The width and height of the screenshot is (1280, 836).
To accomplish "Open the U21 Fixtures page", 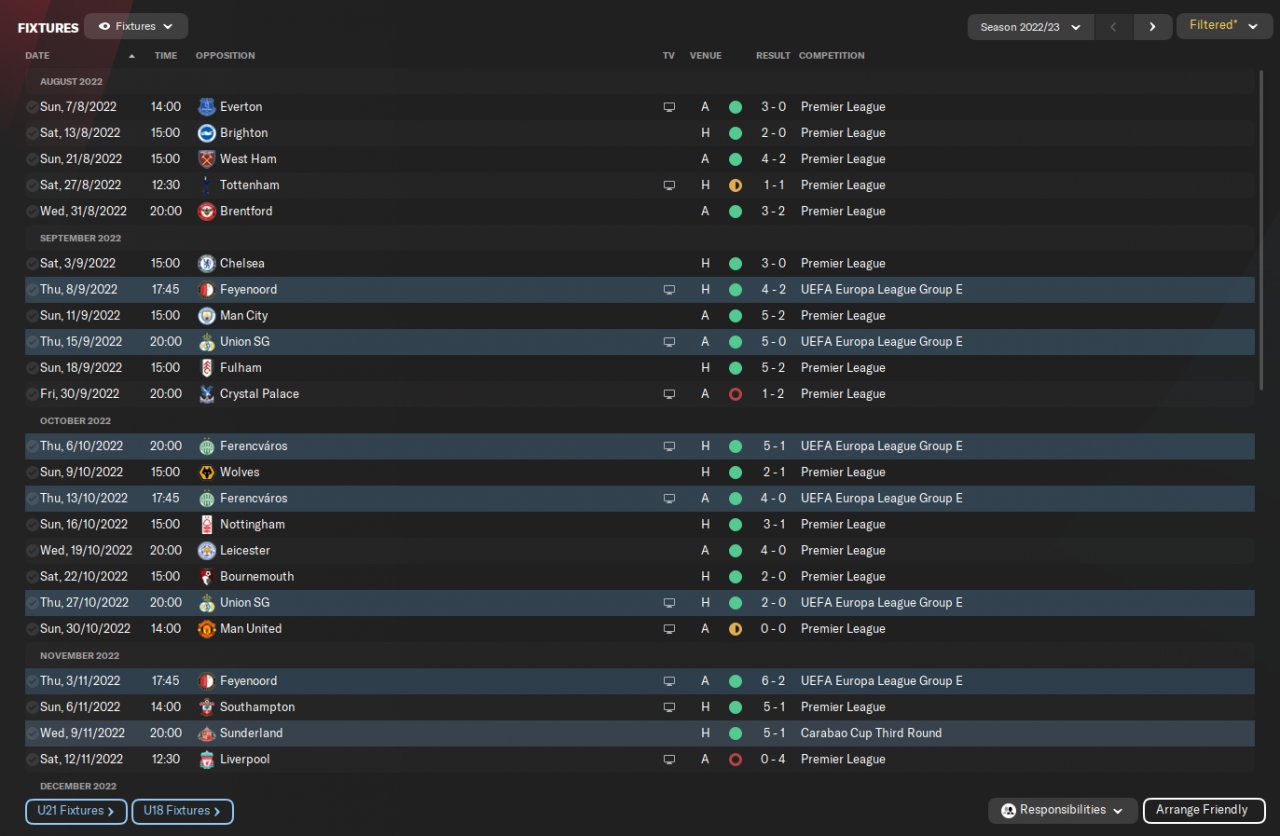I will click(76, 811).
